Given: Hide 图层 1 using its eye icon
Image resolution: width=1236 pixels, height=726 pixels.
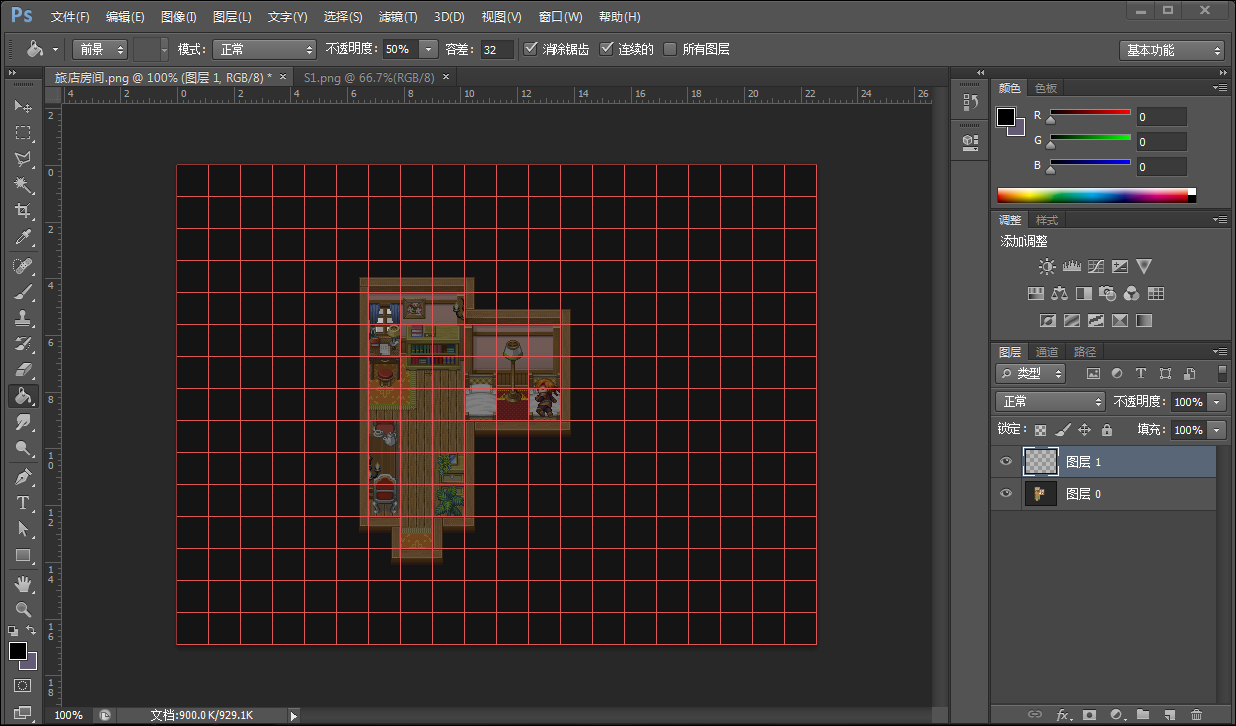Looking at the screenshot, I should tap(1006, 462).
